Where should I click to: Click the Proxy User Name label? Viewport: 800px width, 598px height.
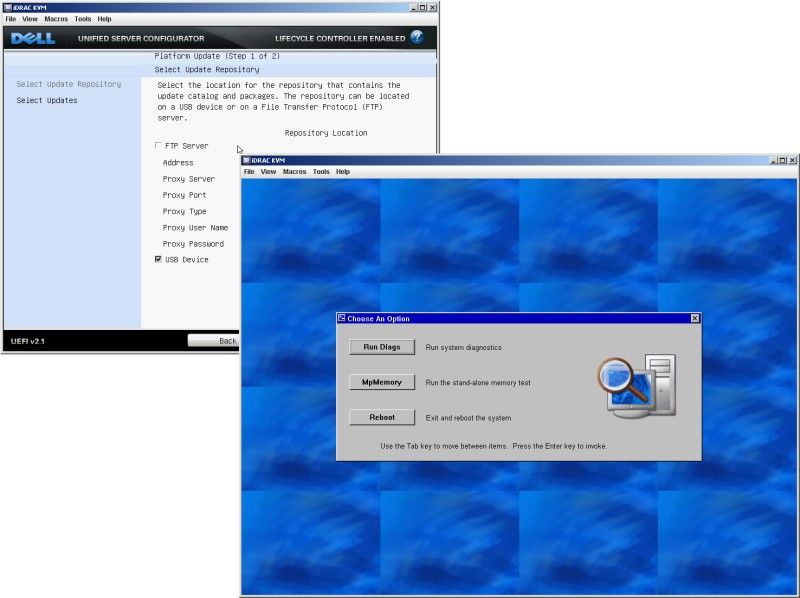pyautogui.click(x=195, y=228)
